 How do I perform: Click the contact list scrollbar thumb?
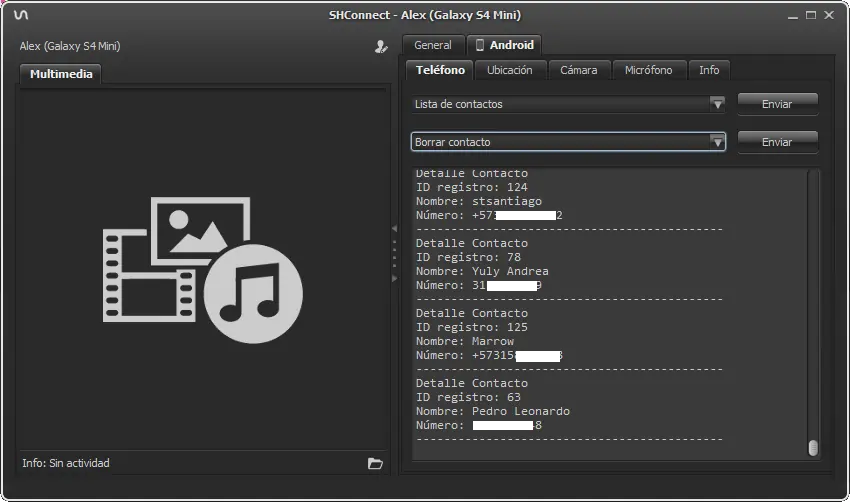(813, 448)
